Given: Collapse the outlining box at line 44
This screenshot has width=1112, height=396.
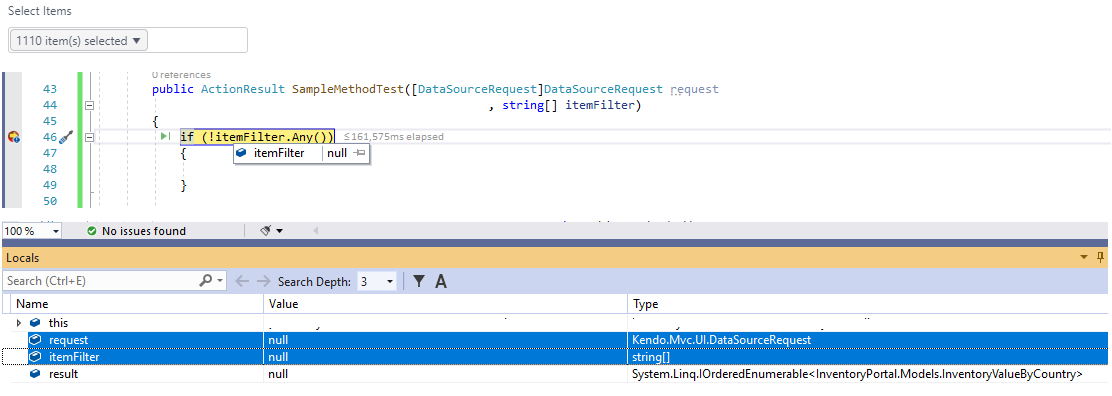Looking at the screenshot, I should [x=90, y=105].
